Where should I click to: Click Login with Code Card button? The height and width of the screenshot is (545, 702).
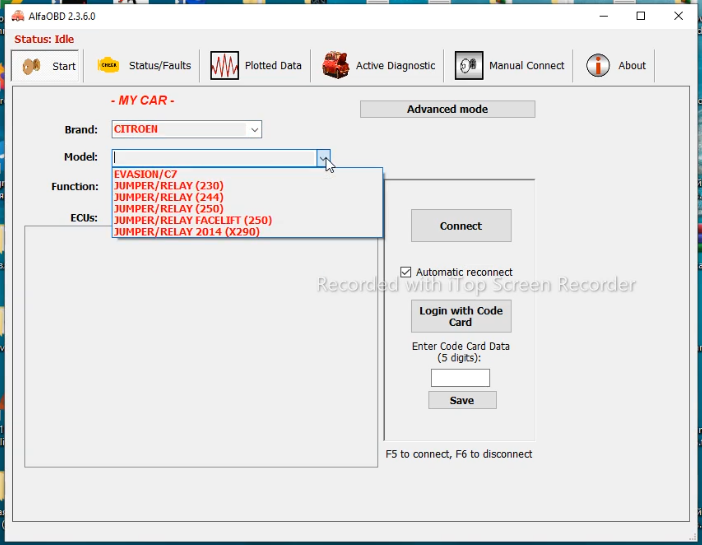pos(461,316)
